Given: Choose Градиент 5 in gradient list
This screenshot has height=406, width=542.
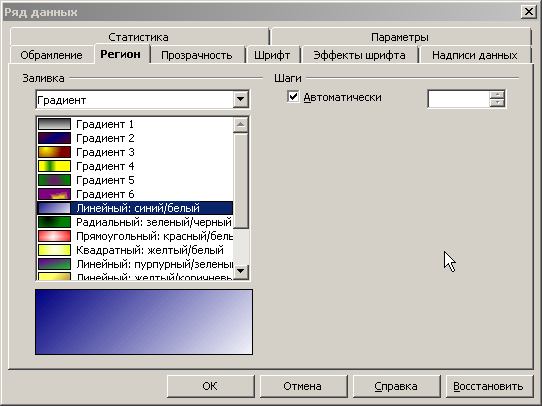Looking at the screenshot, I should [135, 180].
